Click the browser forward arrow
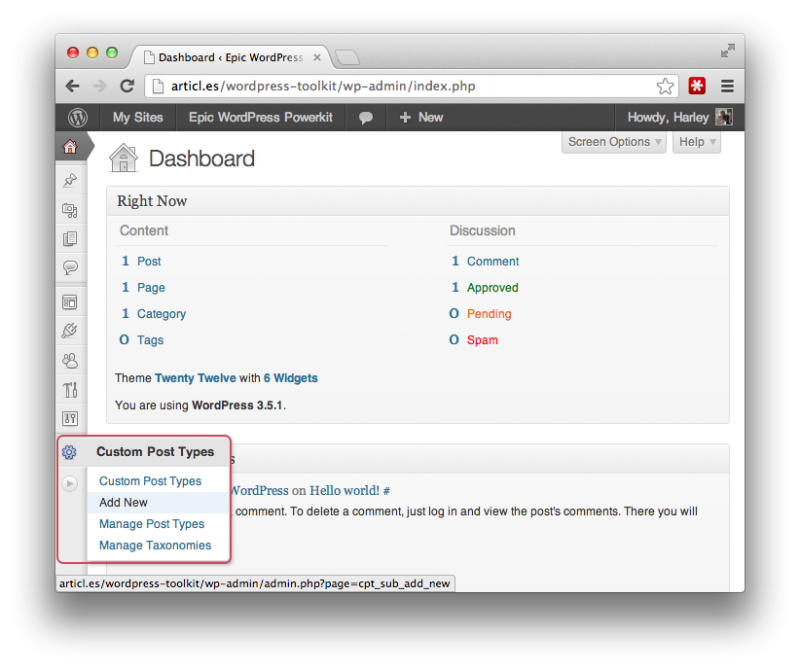Image resolution: width=800 pixels, height=669 pixels. tap(99, 86)
